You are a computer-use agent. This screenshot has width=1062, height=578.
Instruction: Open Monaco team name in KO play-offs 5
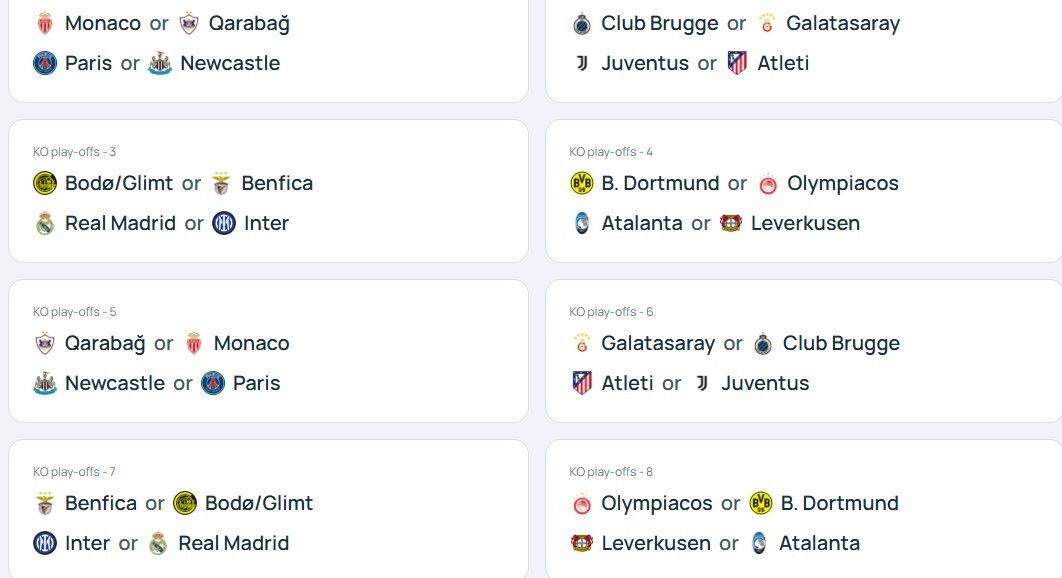[251, 343]
